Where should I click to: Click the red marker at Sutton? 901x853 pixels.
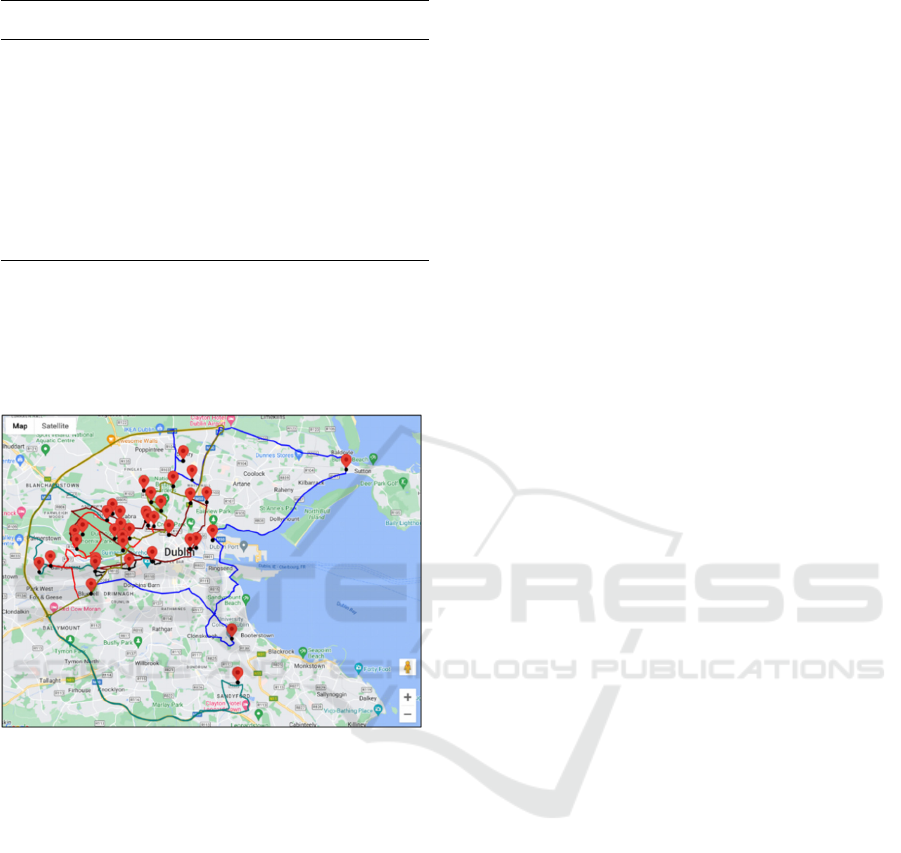[x=346, y=462]
